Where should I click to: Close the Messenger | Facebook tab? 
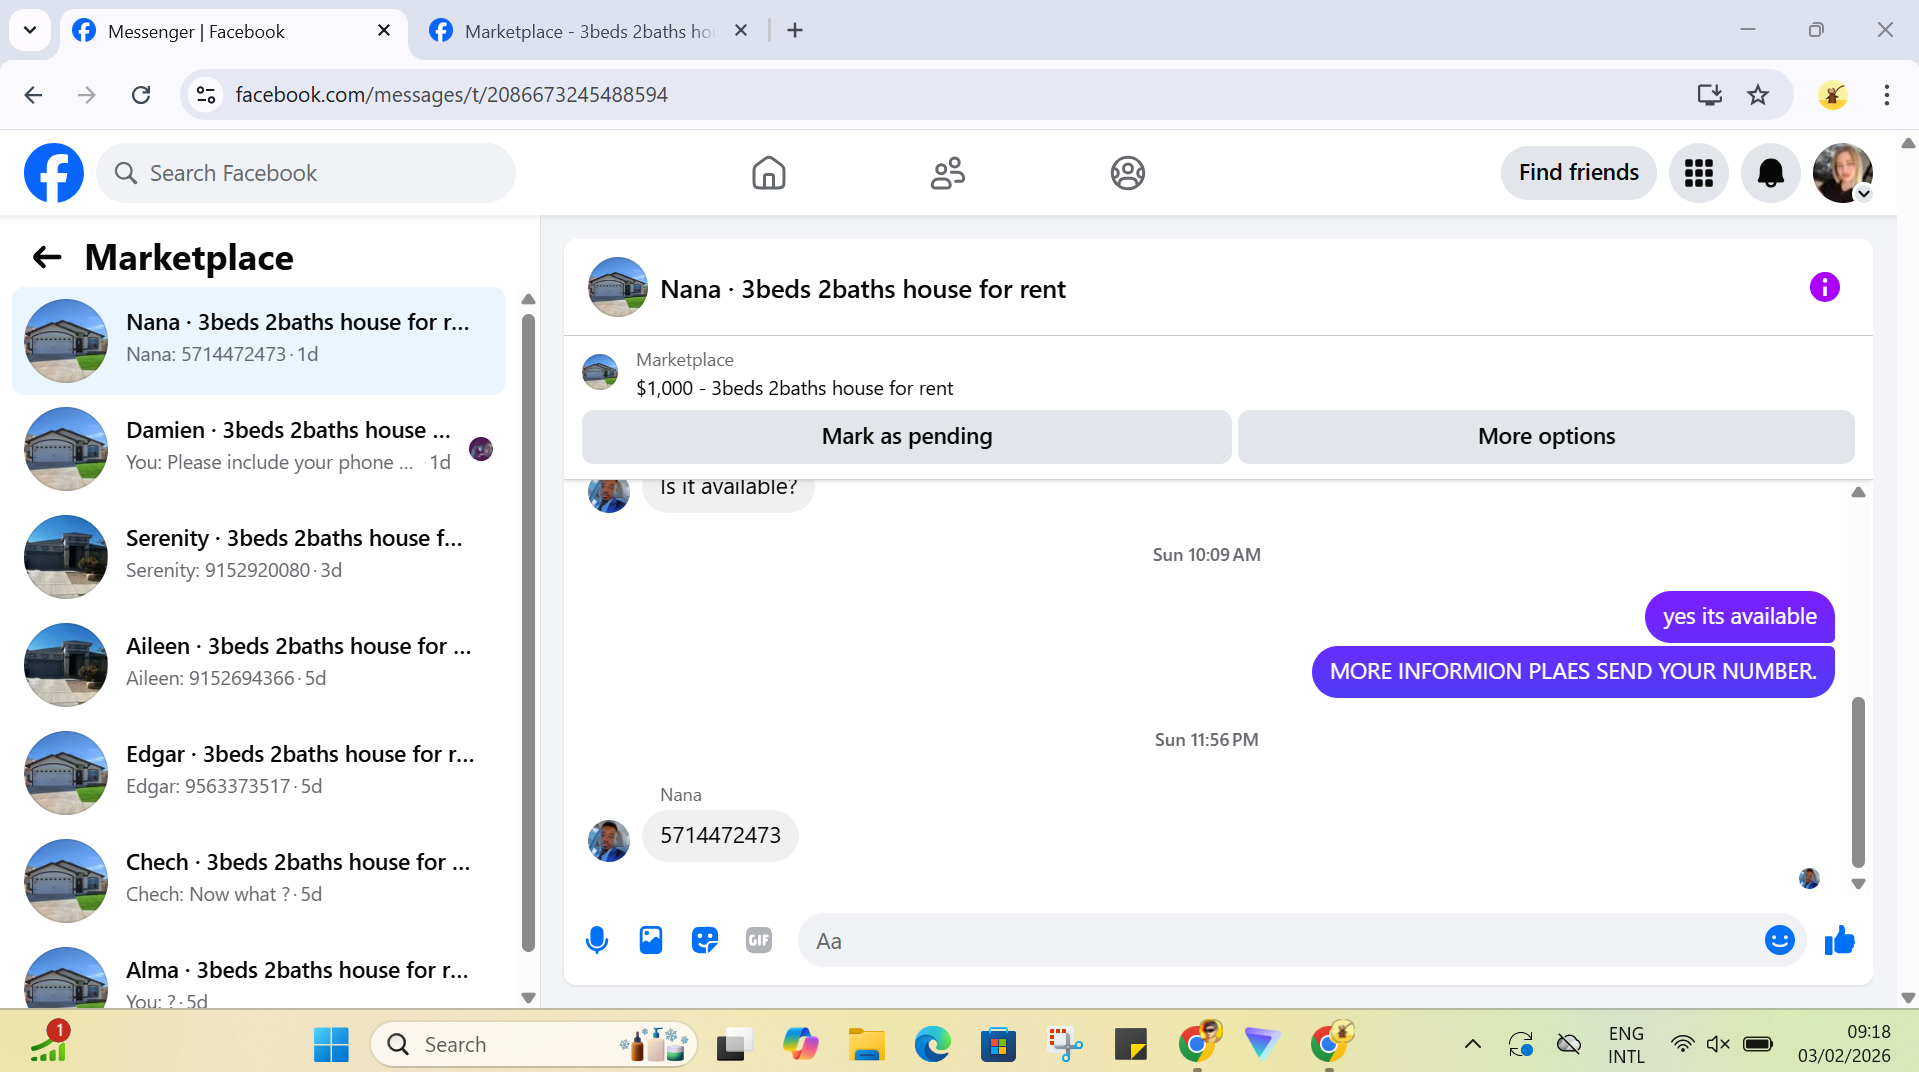pyautogui.click(x=384, y=31)
